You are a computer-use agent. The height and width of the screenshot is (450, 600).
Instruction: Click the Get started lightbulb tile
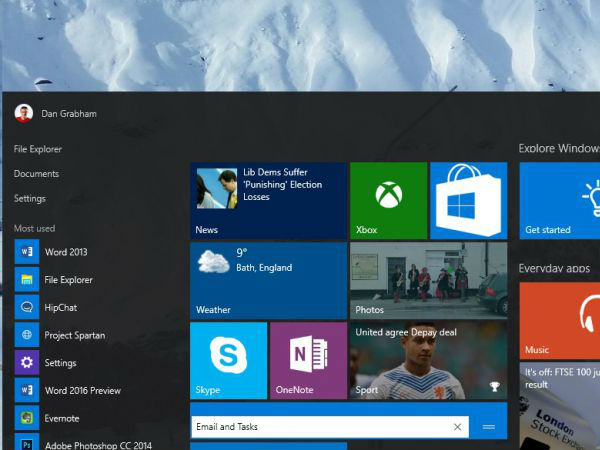(560, 201)
